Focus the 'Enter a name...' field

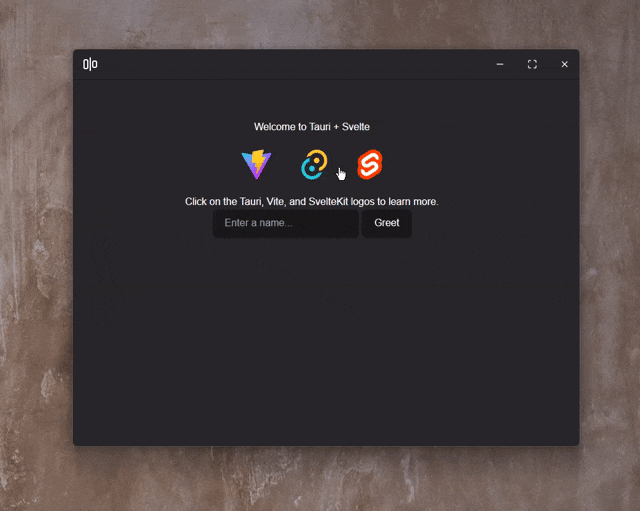[286, 223]
